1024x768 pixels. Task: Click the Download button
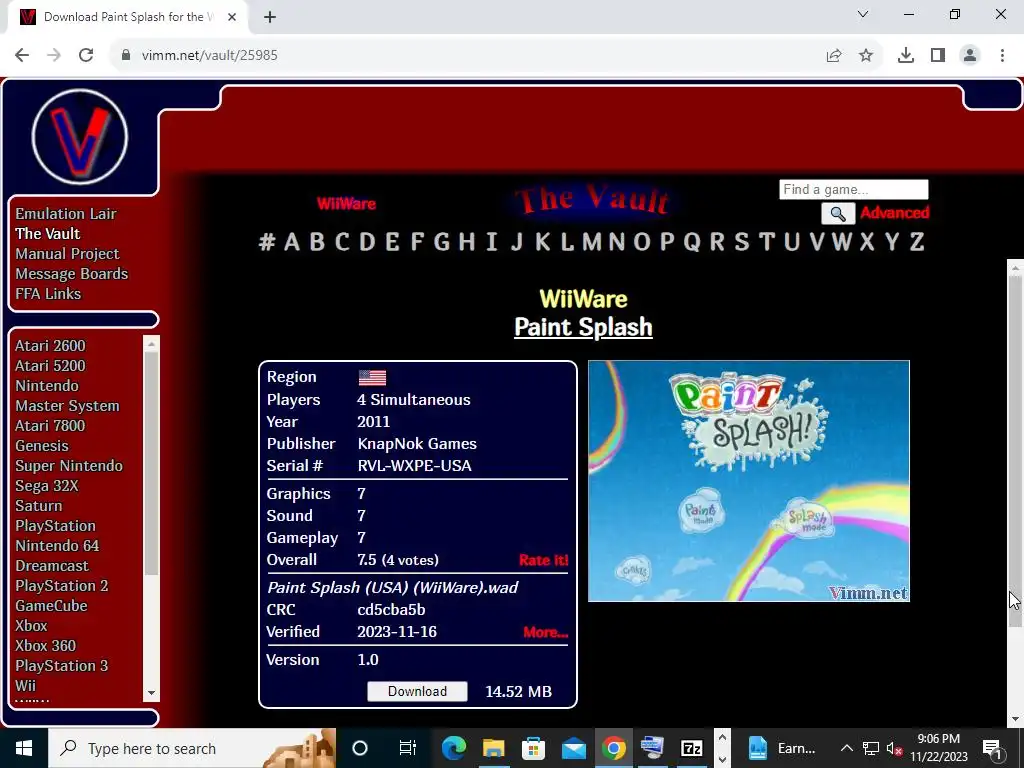coord(417,691)
